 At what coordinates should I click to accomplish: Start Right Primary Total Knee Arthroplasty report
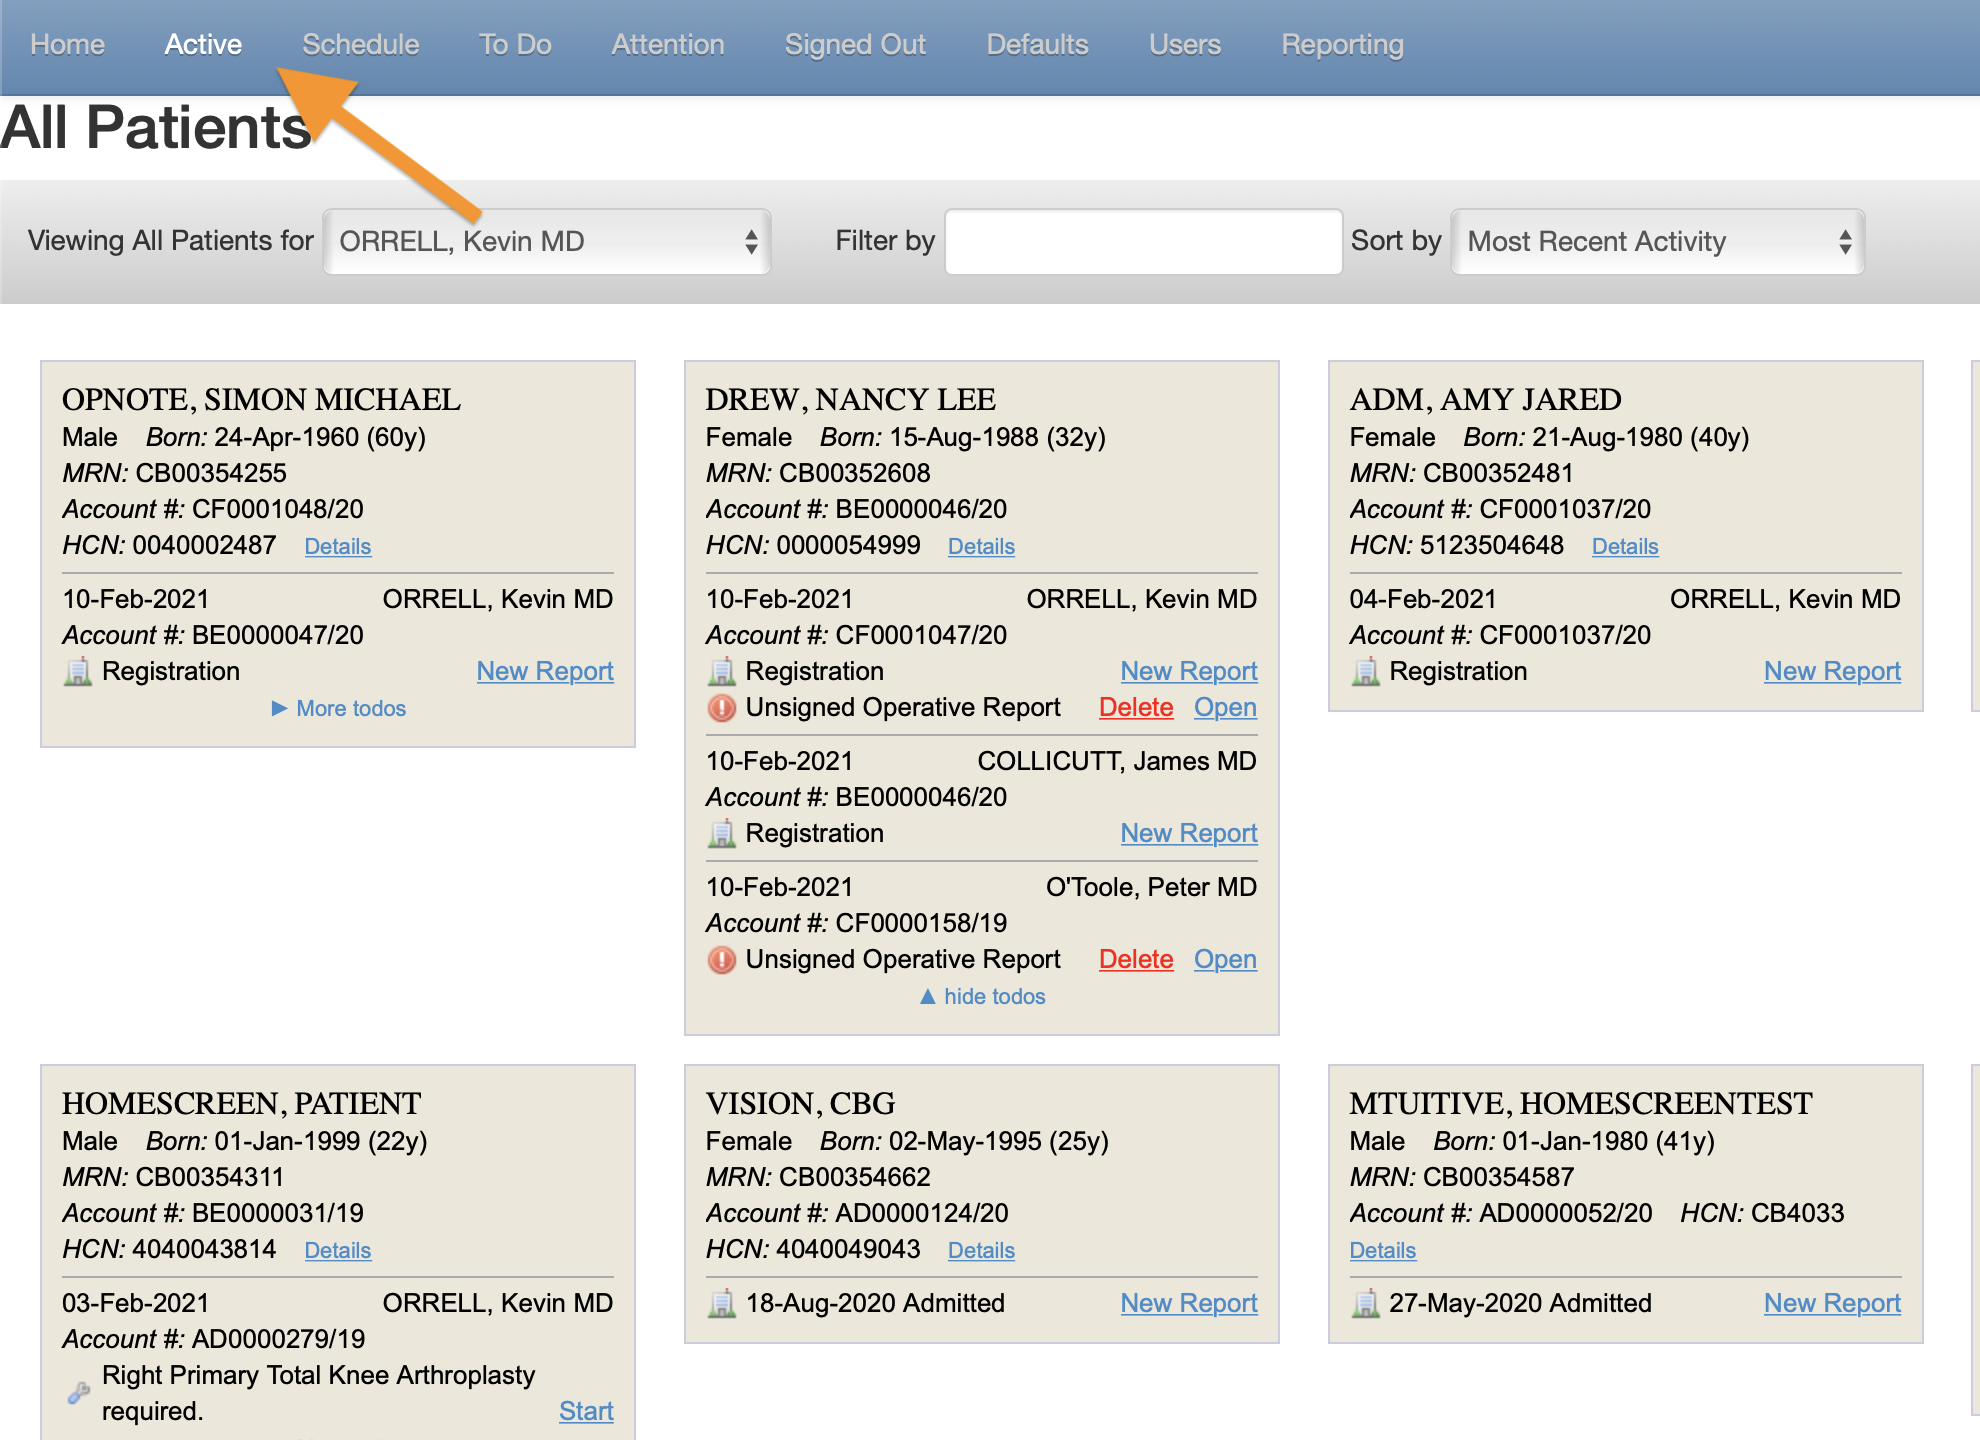pyautogui.click(x=586, y=1411)
